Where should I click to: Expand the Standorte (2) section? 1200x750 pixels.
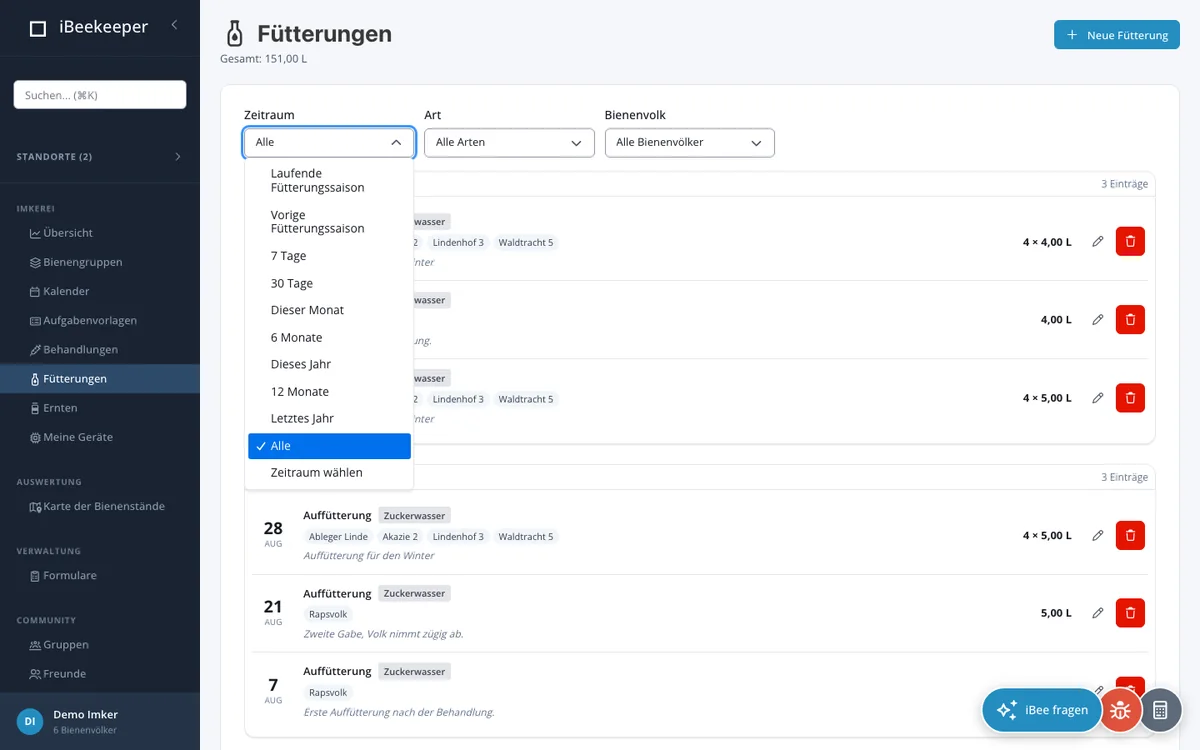tap(100, 157)
